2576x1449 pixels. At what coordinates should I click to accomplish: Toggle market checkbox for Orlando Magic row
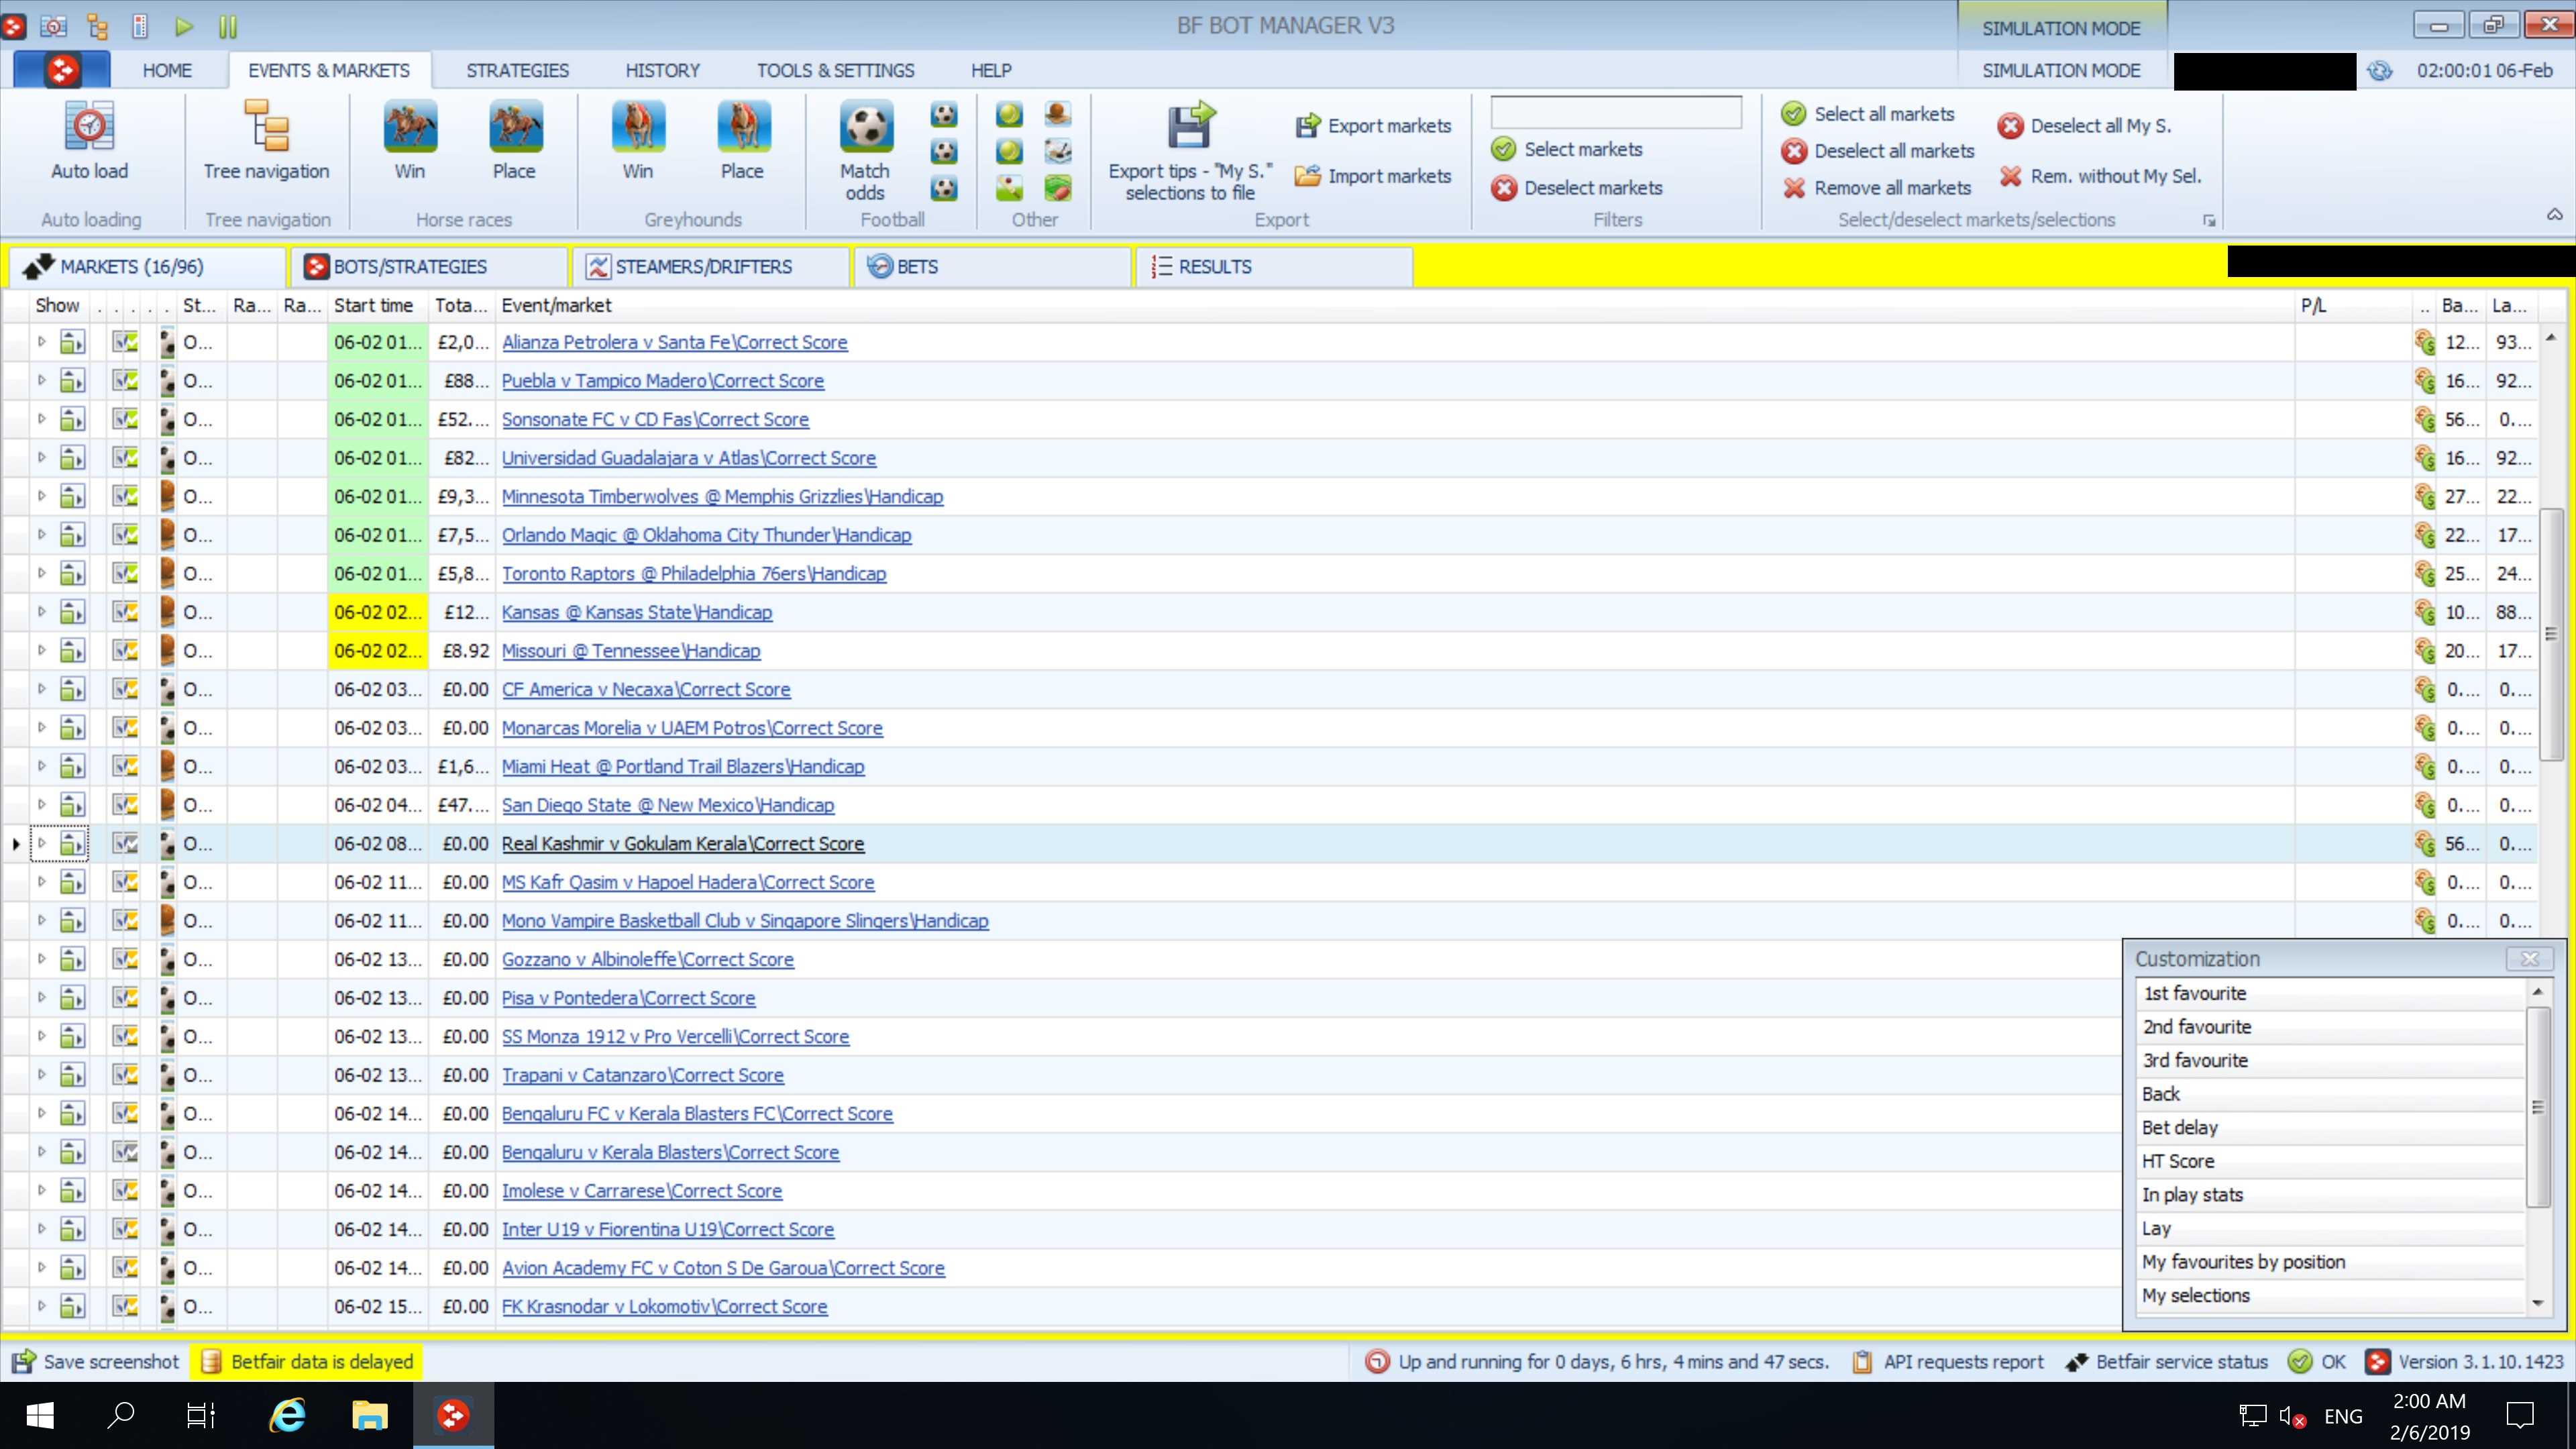tap(125, 535)
